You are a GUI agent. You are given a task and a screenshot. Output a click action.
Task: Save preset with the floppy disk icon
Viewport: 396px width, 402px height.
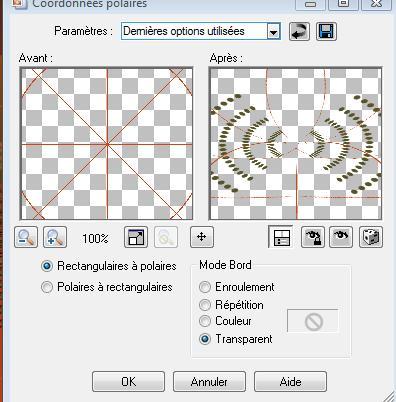pos(326,32)
